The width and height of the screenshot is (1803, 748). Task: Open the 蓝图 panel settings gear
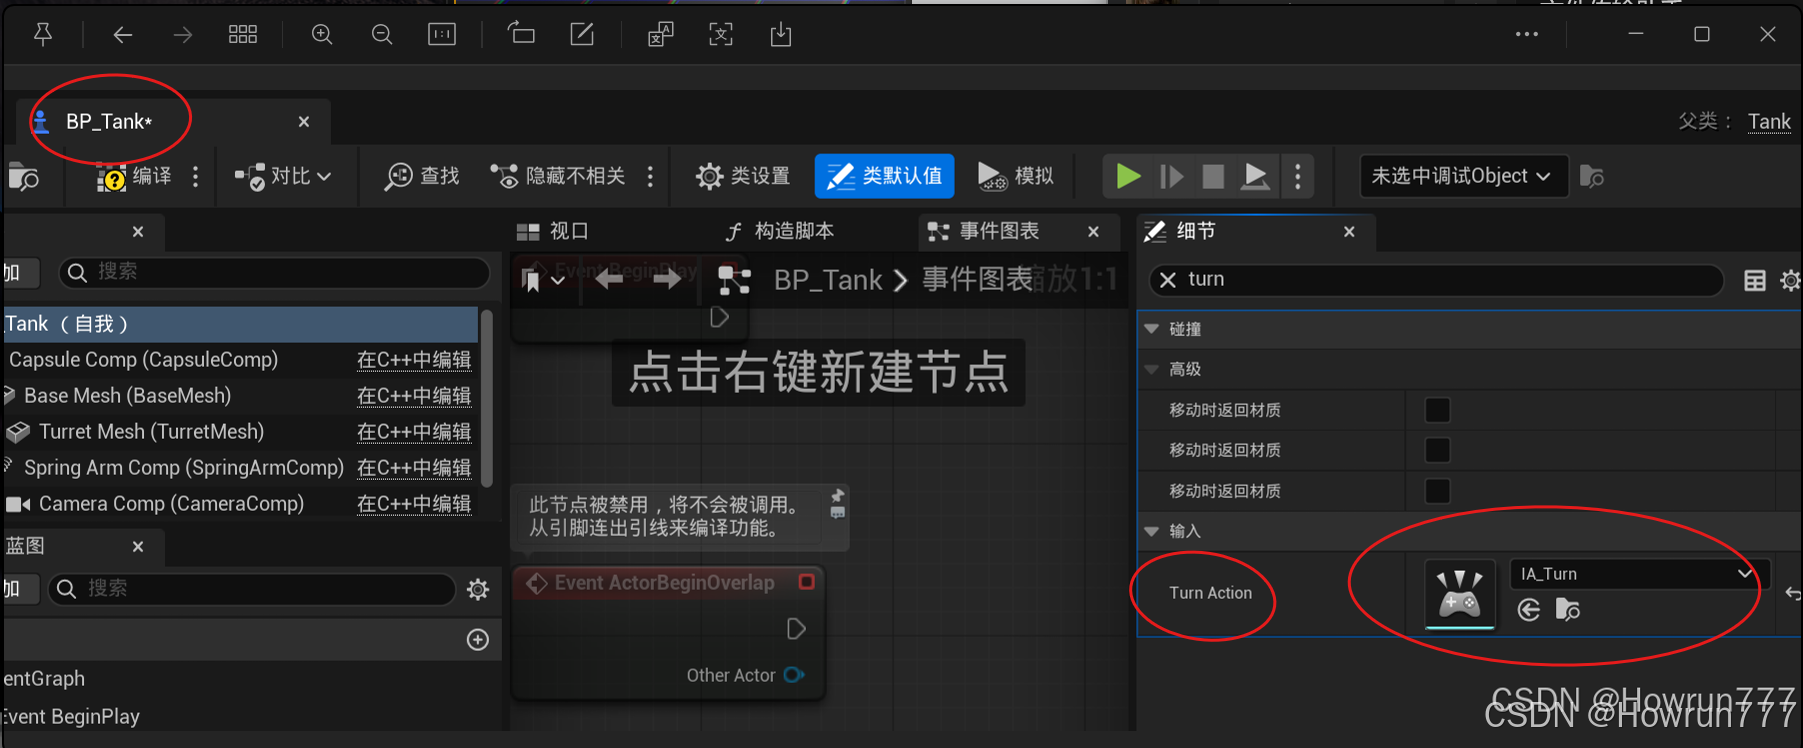pos(478,590)
